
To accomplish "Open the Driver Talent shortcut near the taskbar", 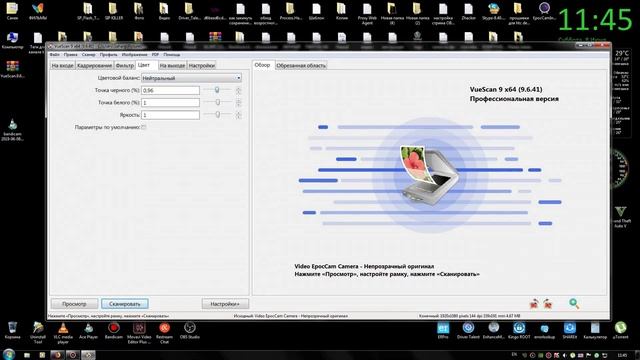I will click(468, 330).
